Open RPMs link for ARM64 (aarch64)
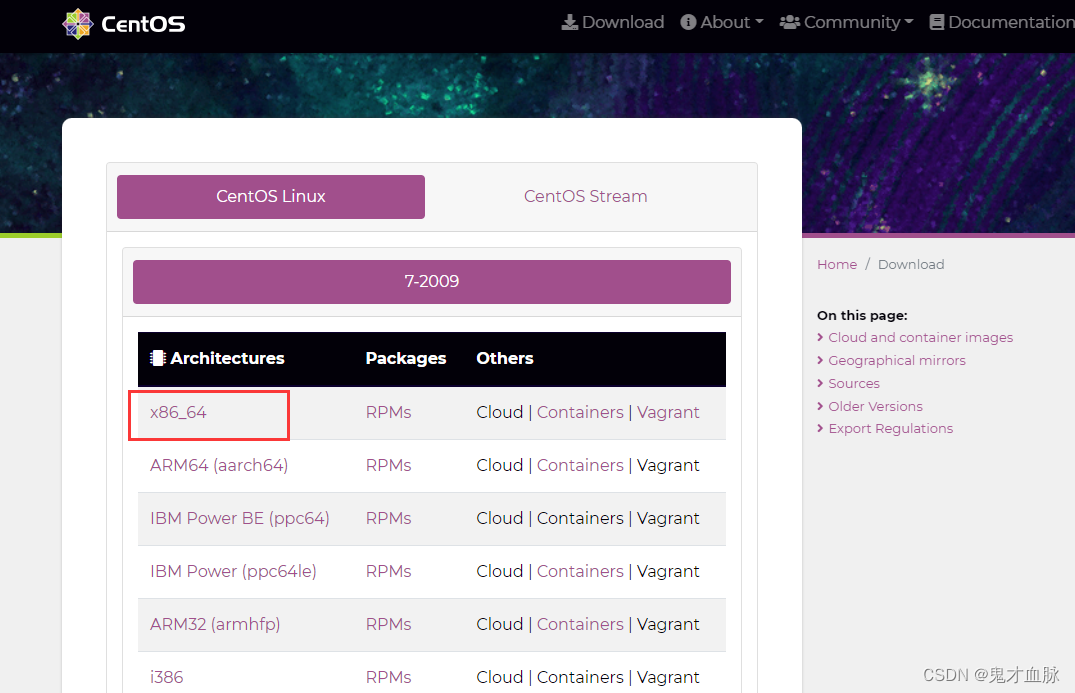 coord(388,465)
